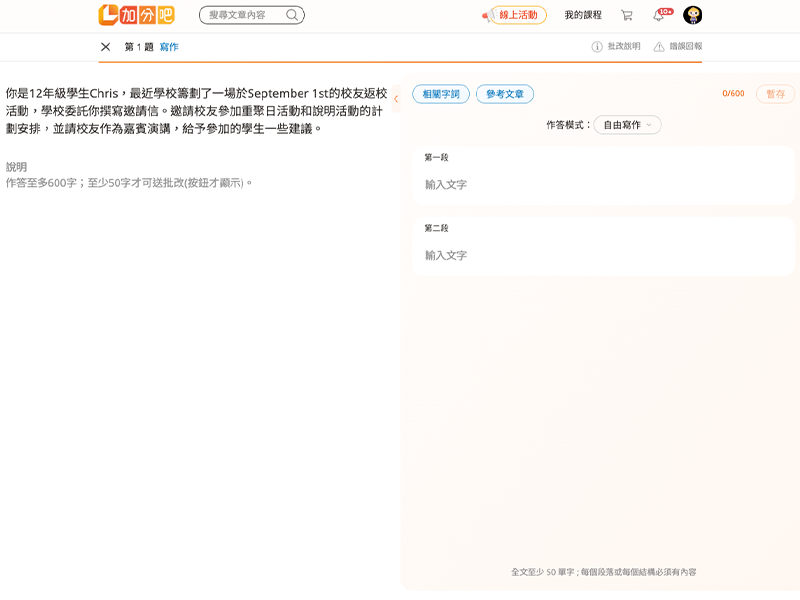
Task: Open 我的課程 in the top navigation
Action: point(583,15)
